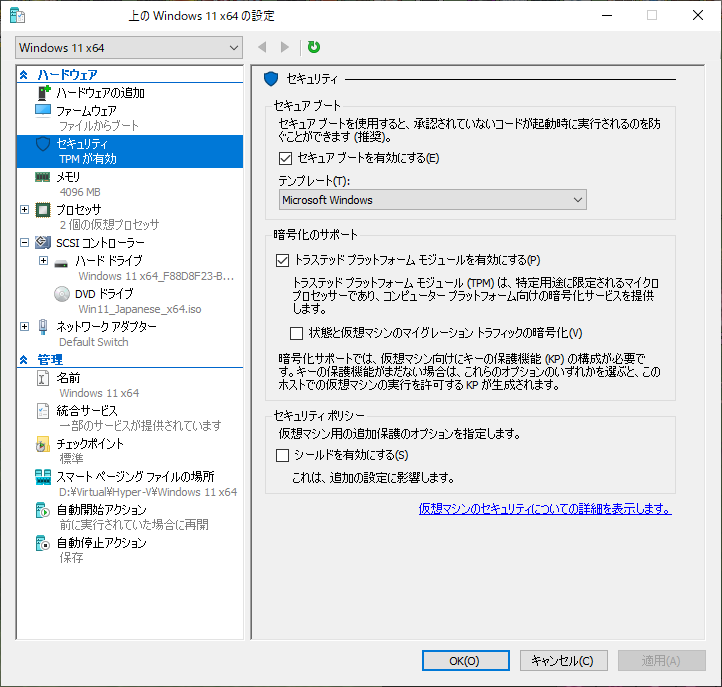Click the スマート ページング ファイルの場所 icon
This screenshot has height=687, width=722.
click(43, 477)
